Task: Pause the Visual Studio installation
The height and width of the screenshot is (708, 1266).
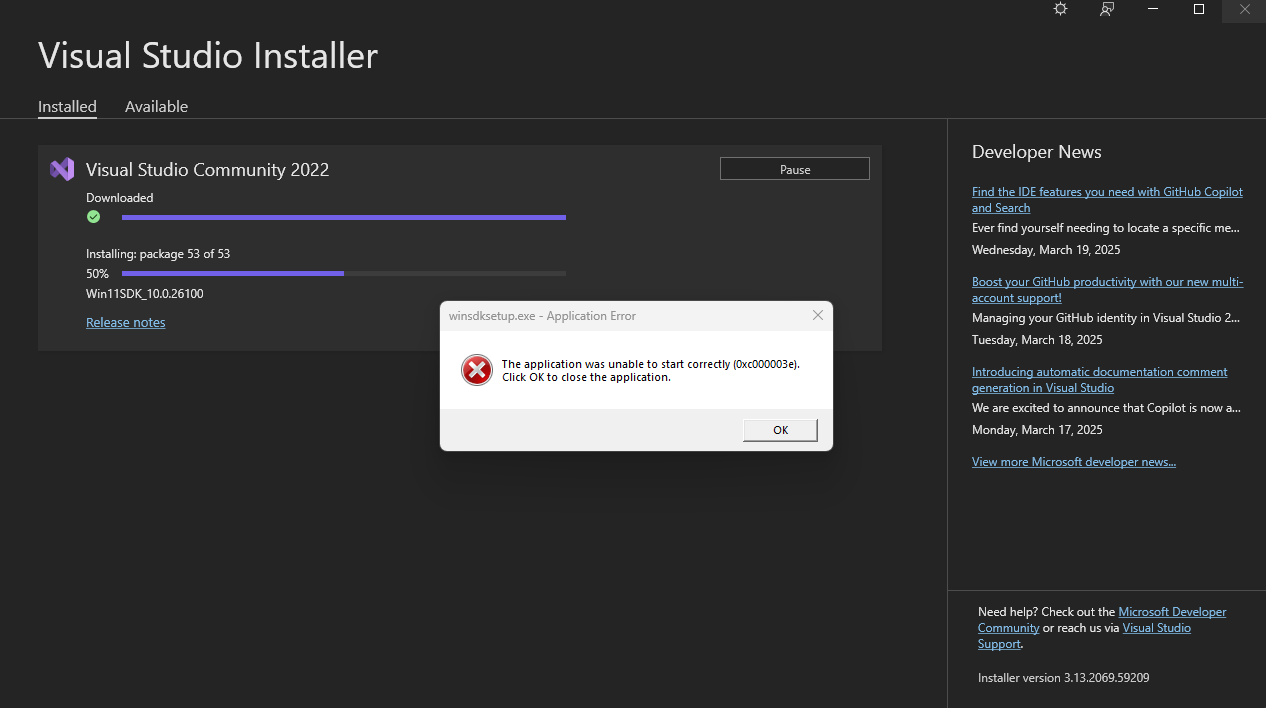Action: (794, 168)
